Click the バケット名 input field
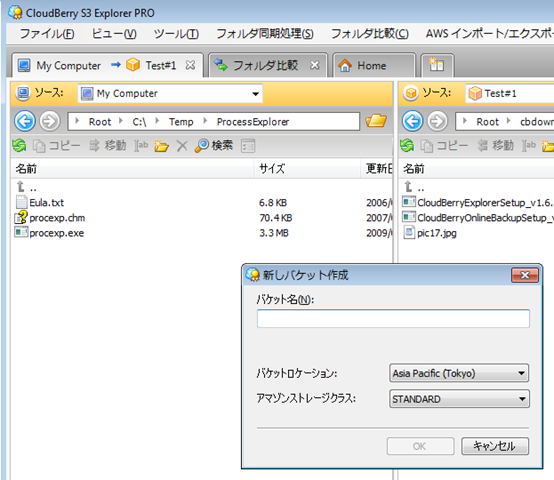554x480 pixels. (x=393, y=319)
